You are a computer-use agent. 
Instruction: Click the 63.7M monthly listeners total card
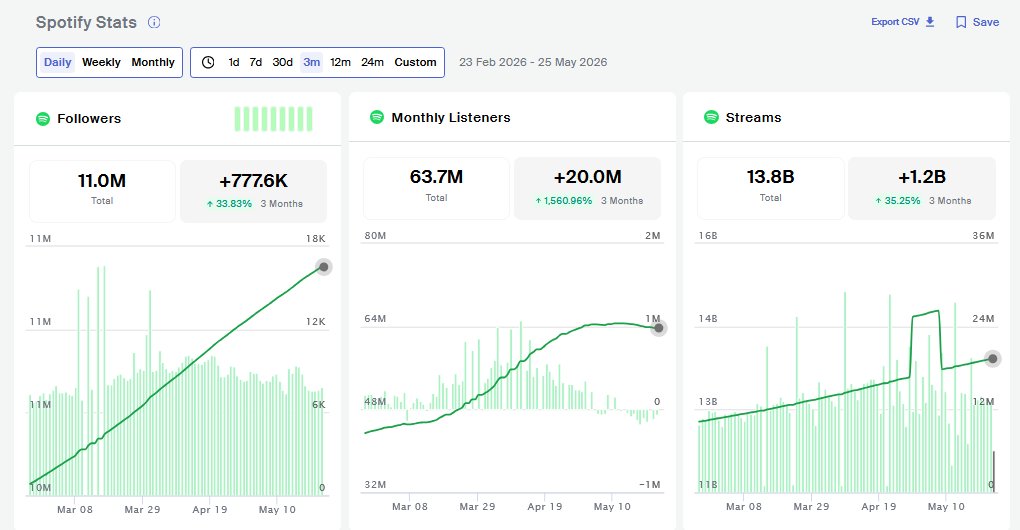point(436,188)
